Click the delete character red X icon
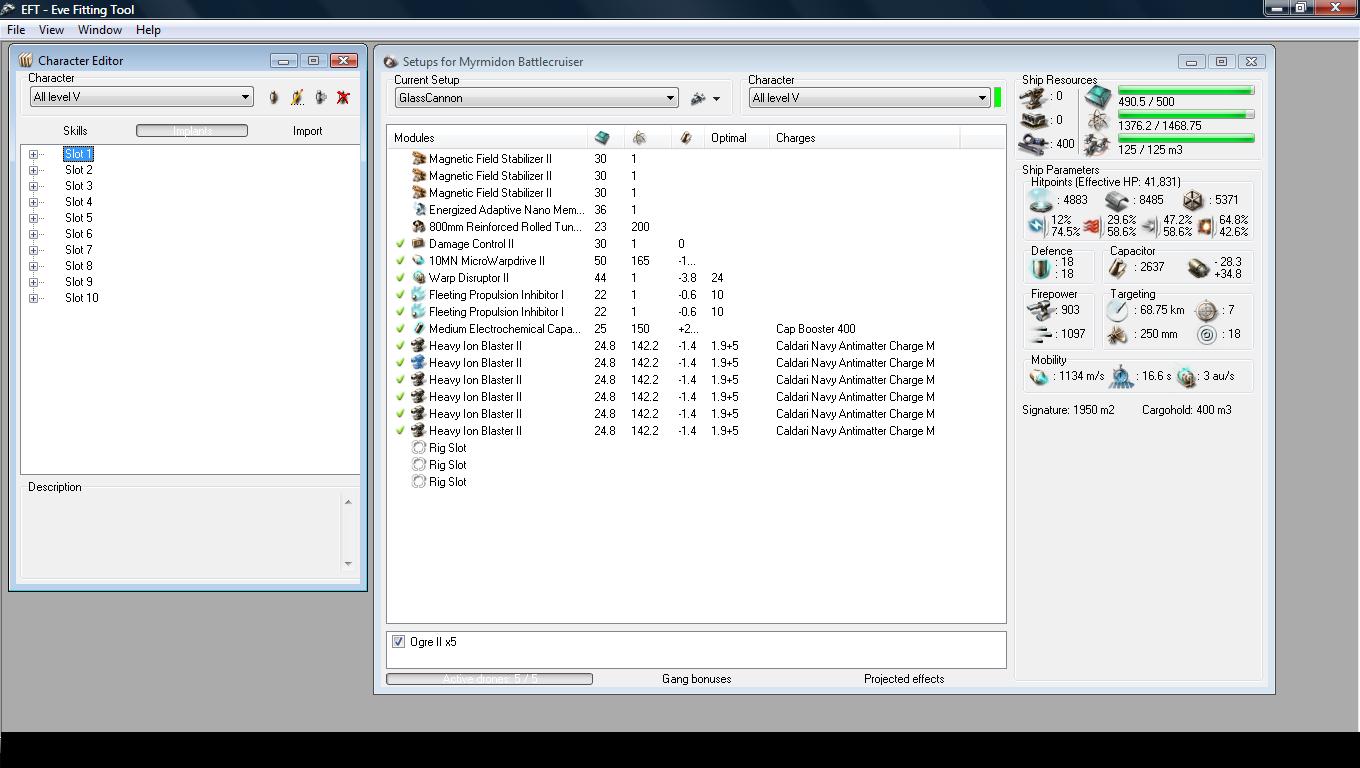Image resolution: width=1360 pixels, height=768 pixels. pos(343,97)
